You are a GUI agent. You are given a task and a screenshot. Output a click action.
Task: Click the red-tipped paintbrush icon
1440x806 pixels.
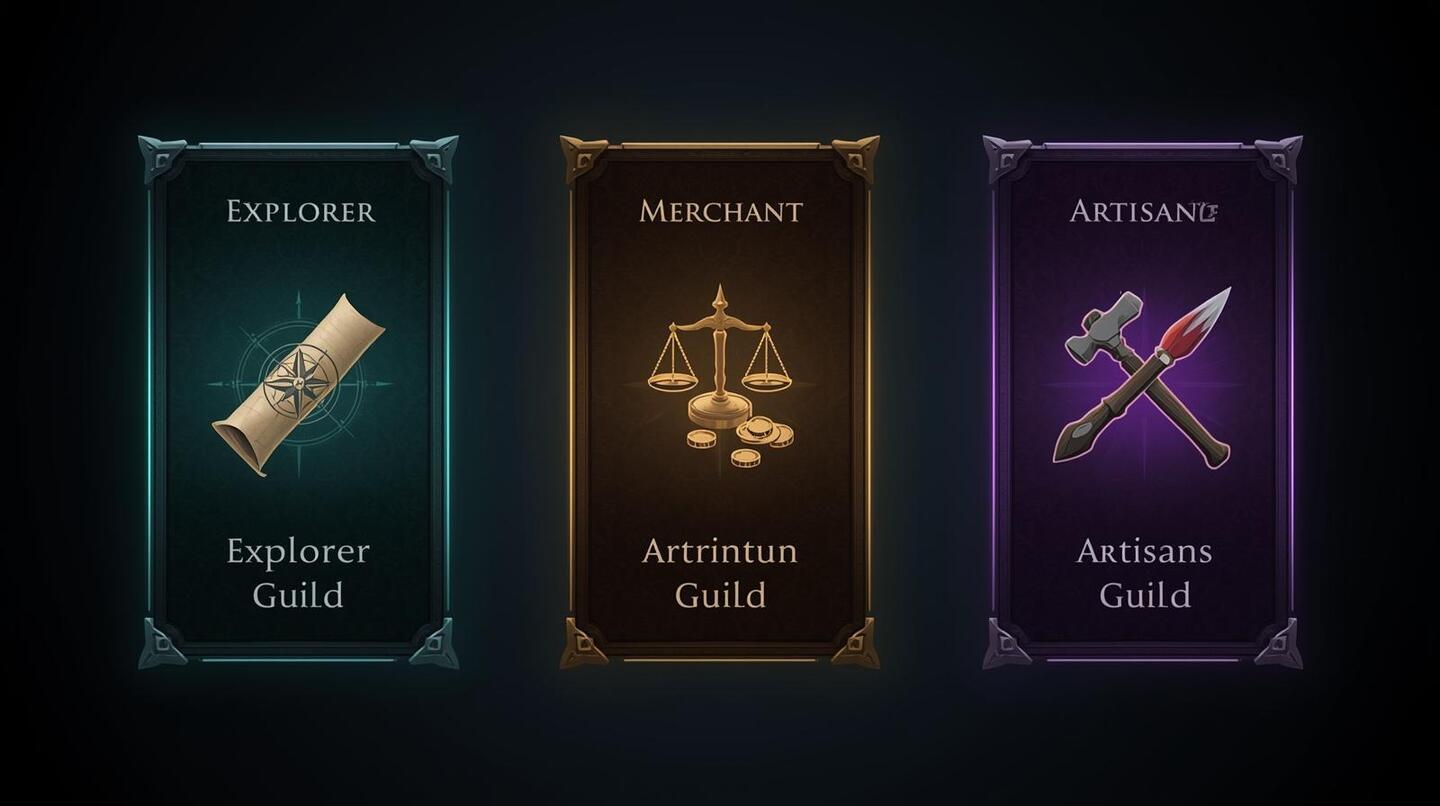tap(1143, 374)
